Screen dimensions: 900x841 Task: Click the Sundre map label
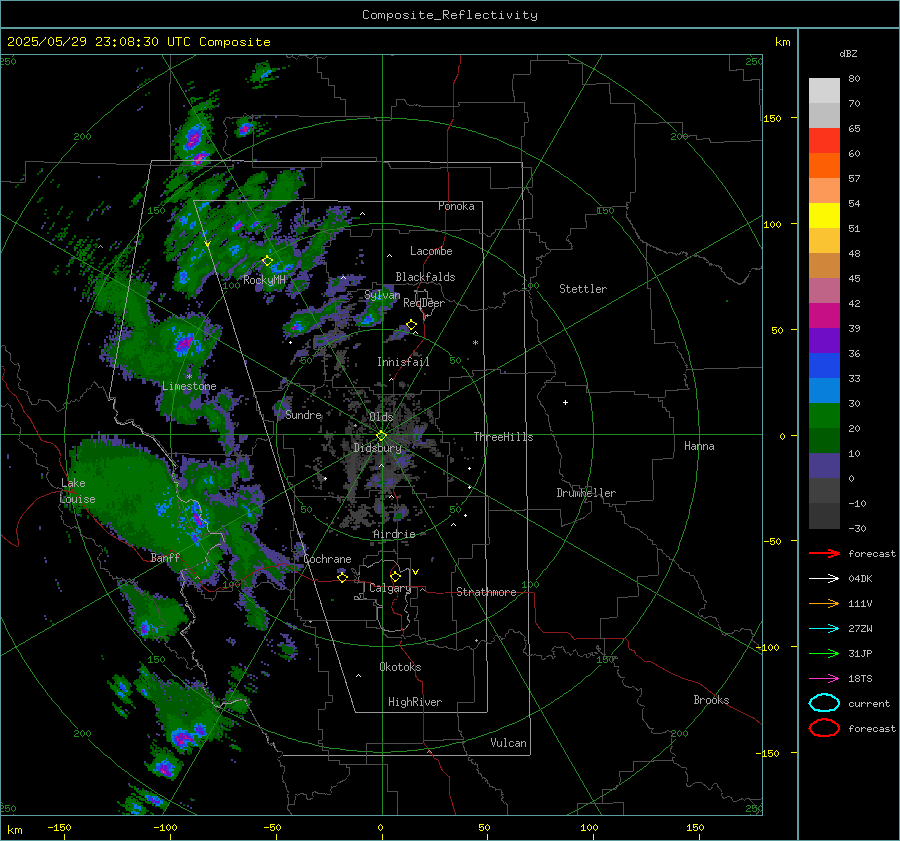coord(303,415)
